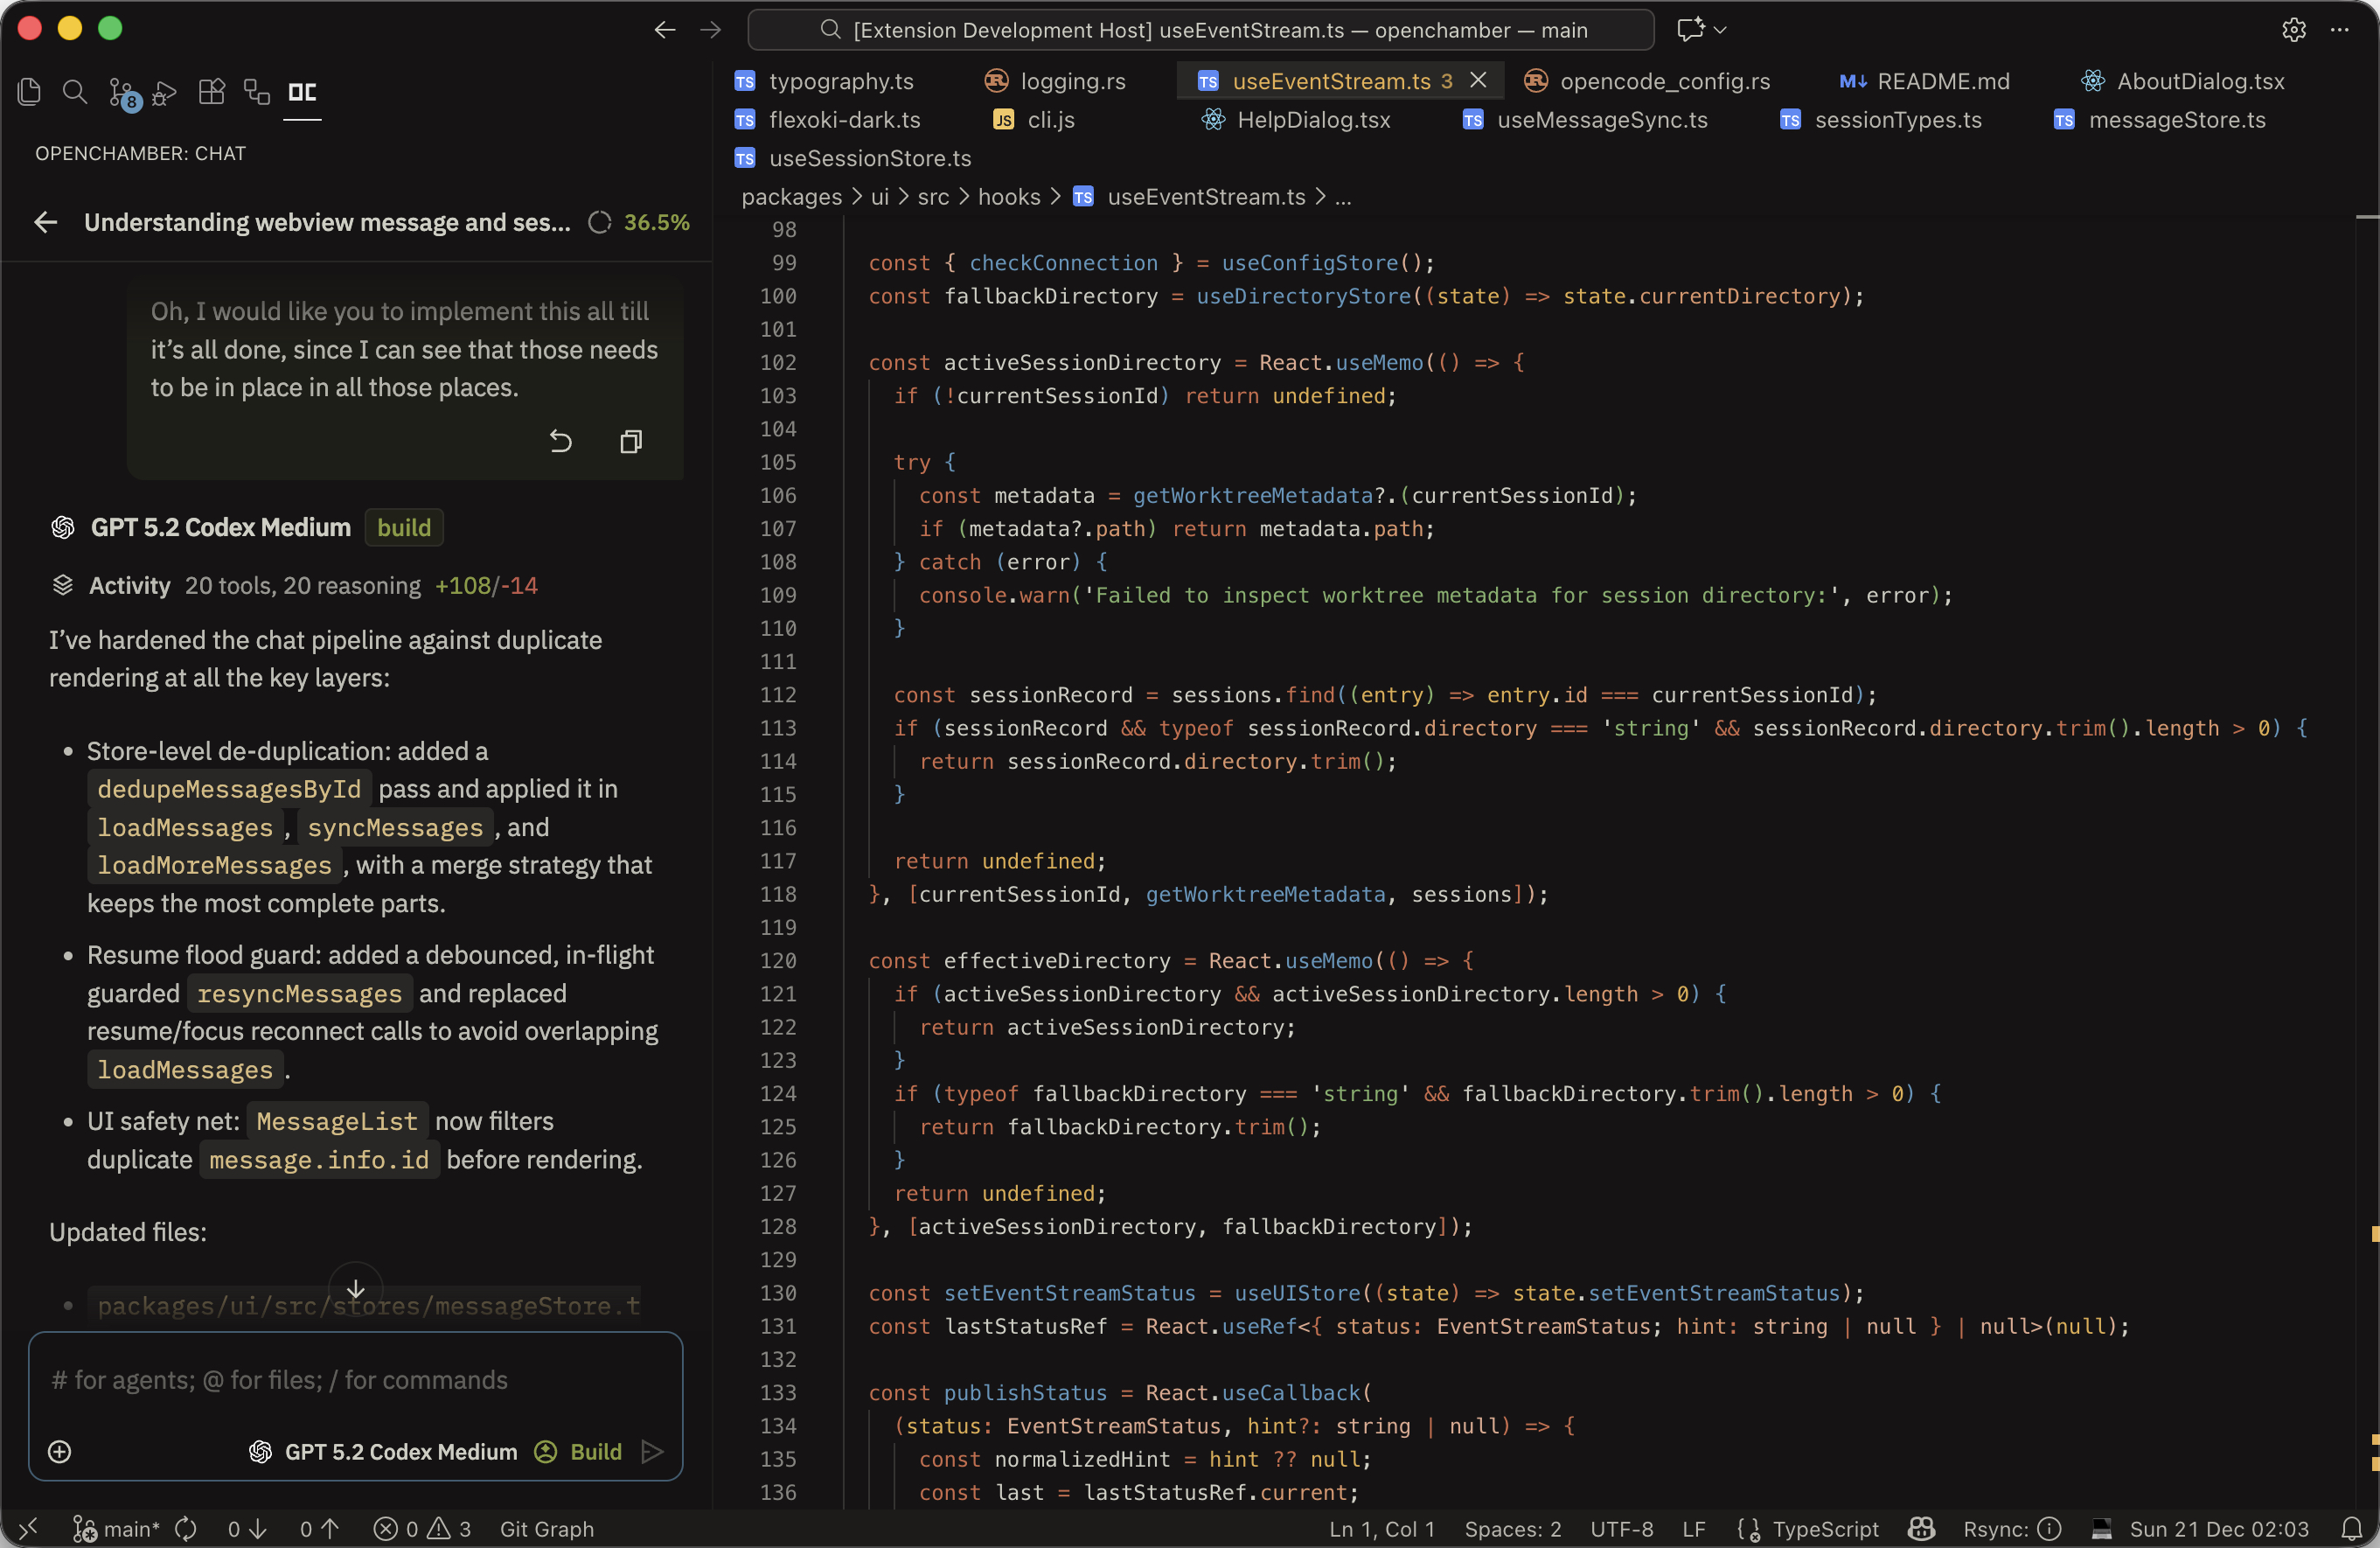Change file encoding UTF-8
Screen dimensions: 2380x1548
point(1622,1528)
